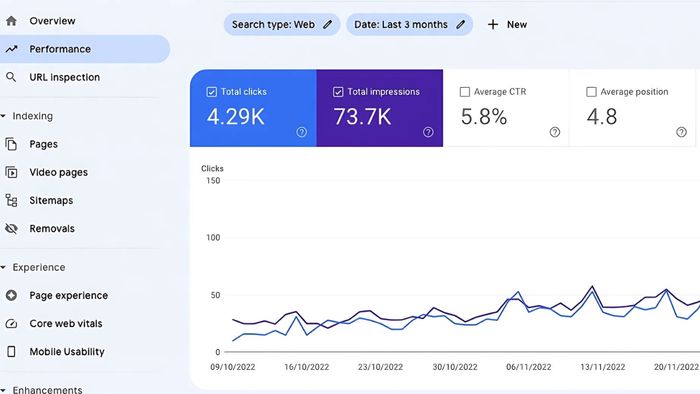Click the Pages document icon
Image resolution: width=700 pixels, height=394 pixels.
pyautogui.click(x=11, y=144)
